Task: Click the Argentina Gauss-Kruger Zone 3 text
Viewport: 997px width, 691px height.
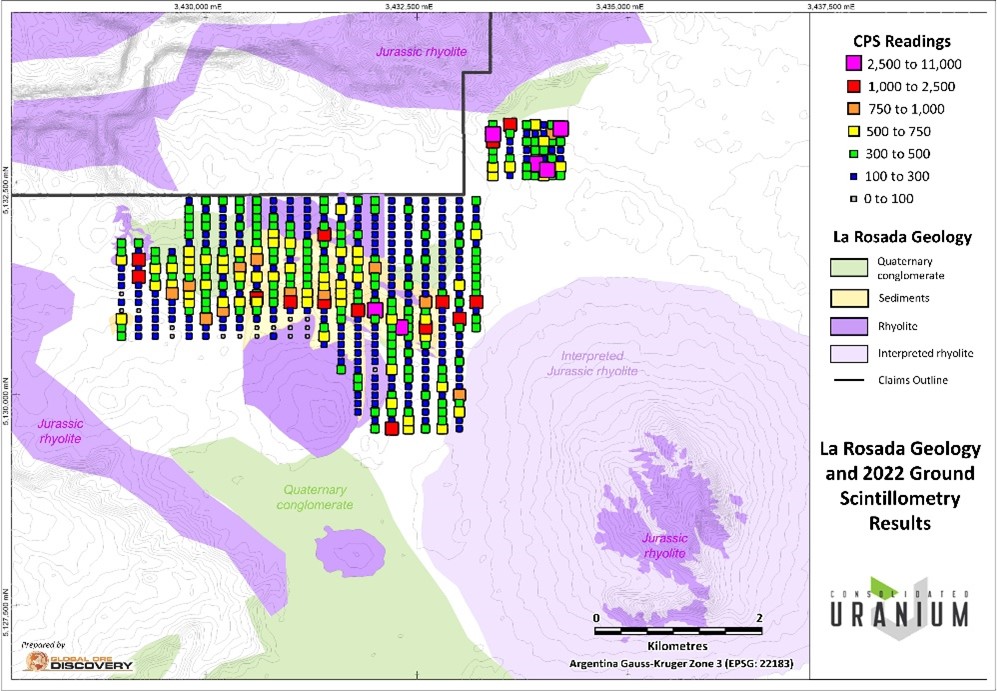Action: tap(681, 664)
